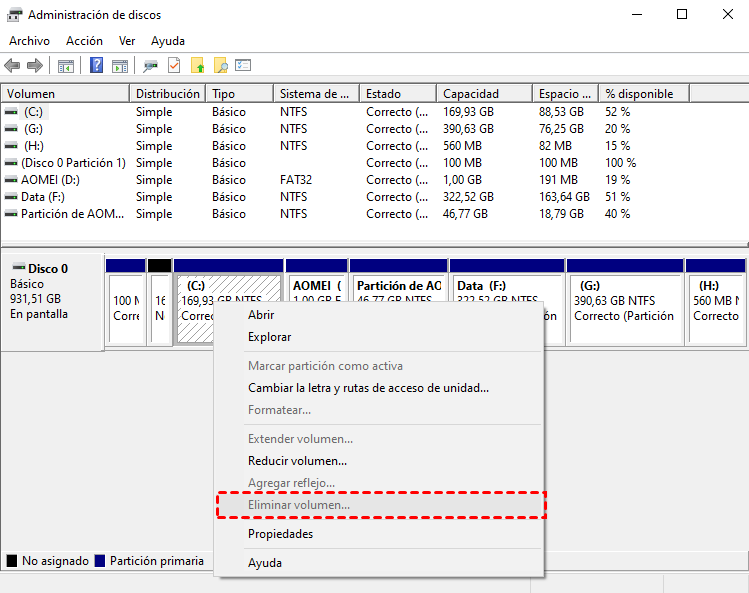The image size is (749, 593).
Task: Select Propiedades in the context menu
Action: pyautogui.click(x=280, y=534)
